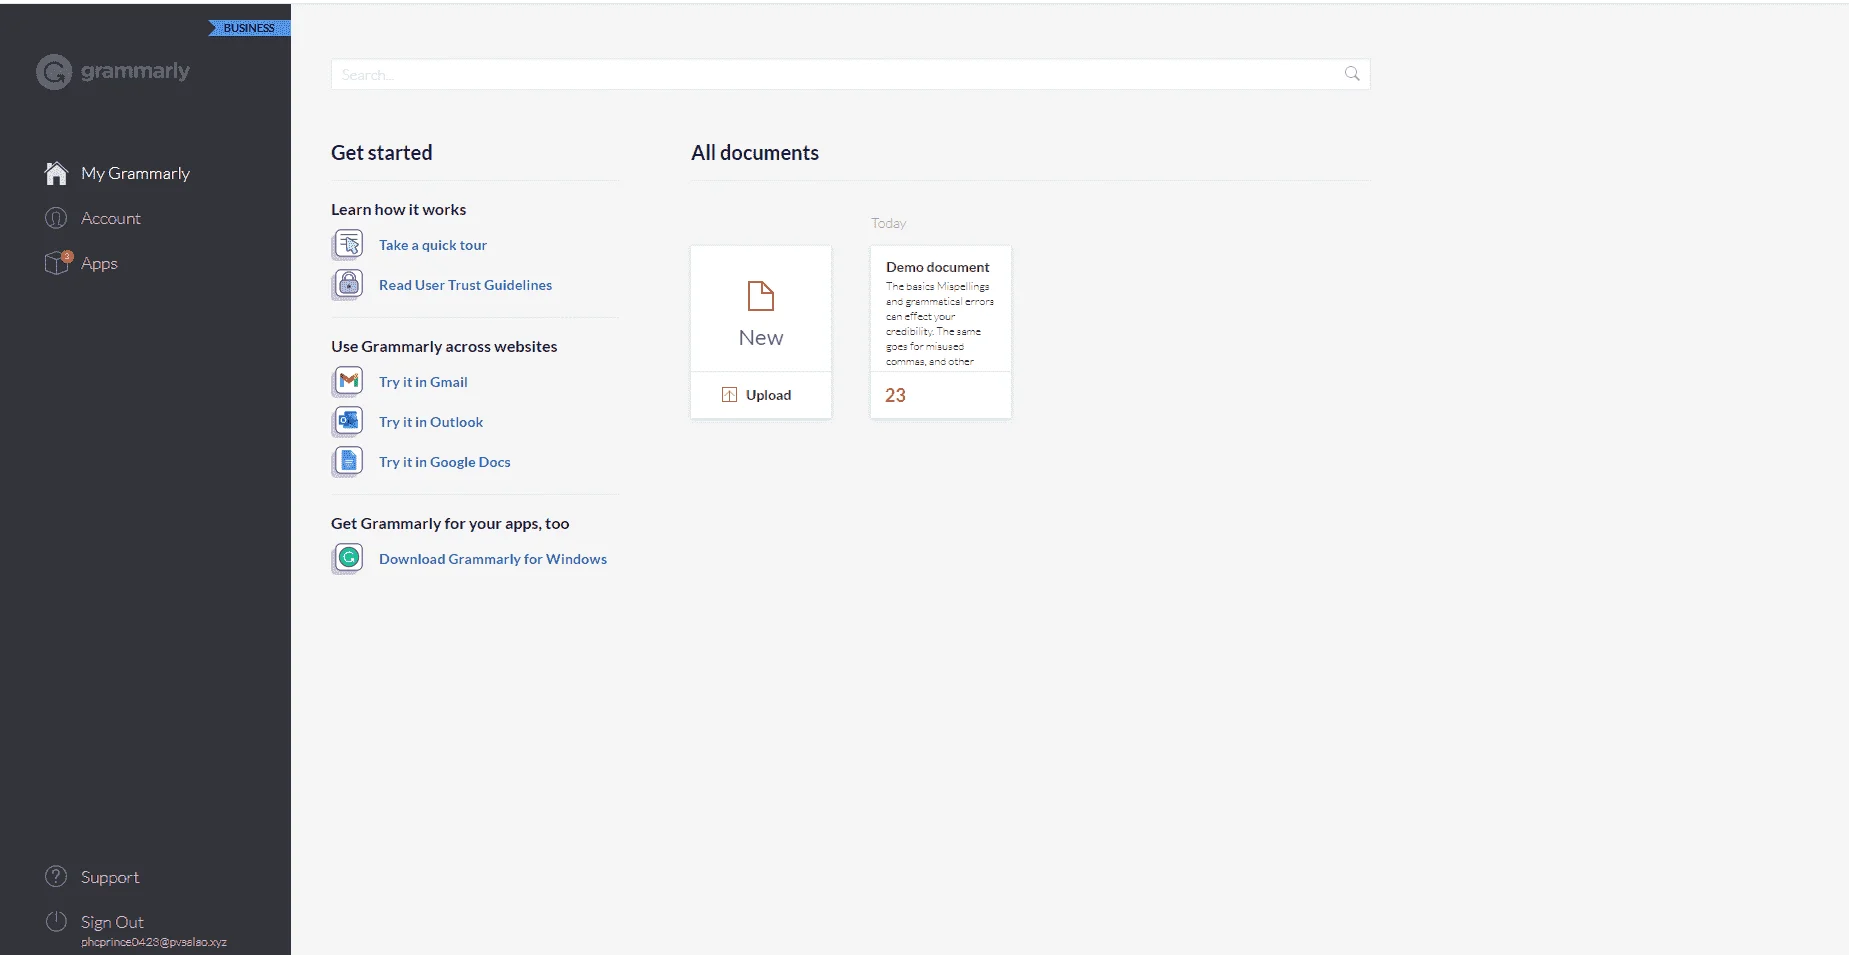The image size is (1849, 955).
Task: Click Download Grammarly for Windows link
Action: [x=493, y=559]
